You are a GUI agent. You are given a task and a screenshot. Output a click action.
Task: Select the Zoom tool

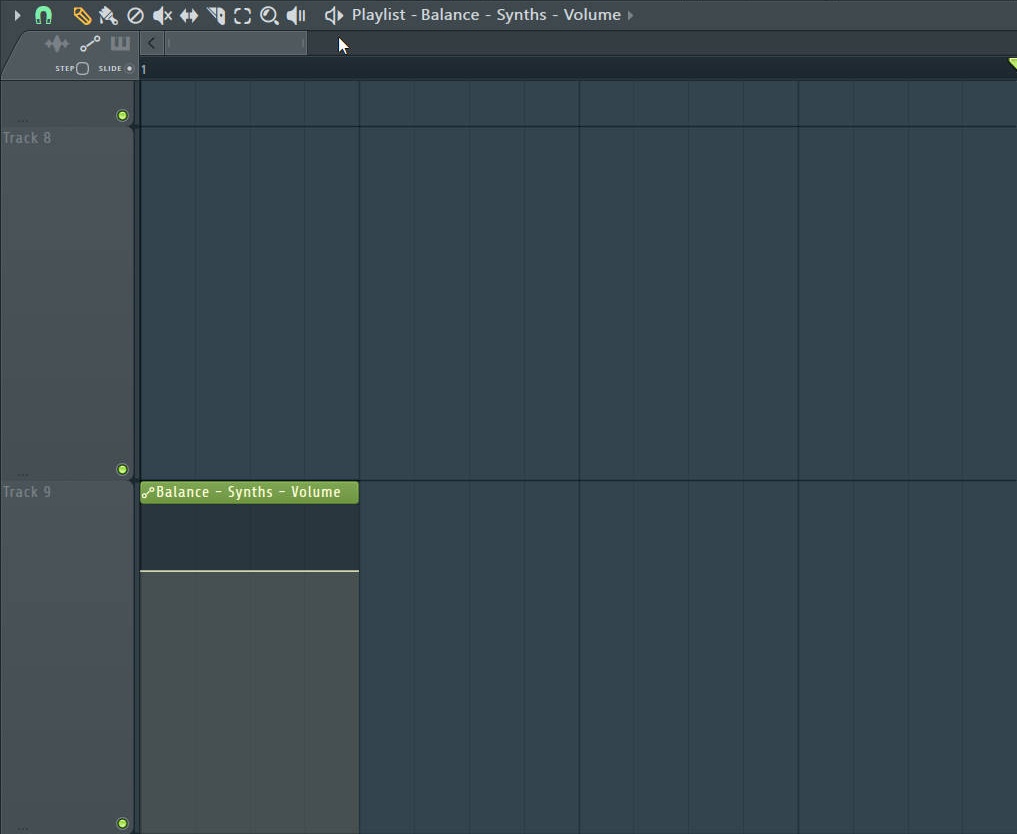tap(269, 15)
